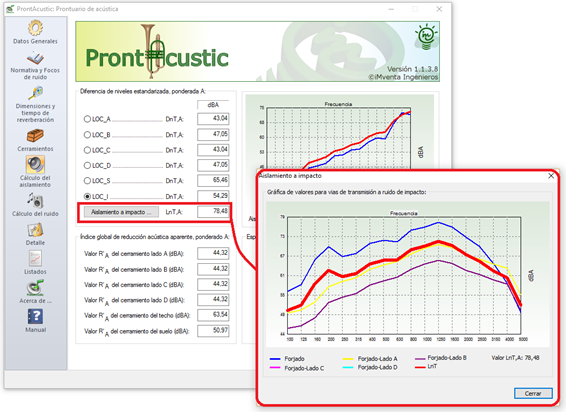Click ProntAcustic banner logo

pos(157,52)
